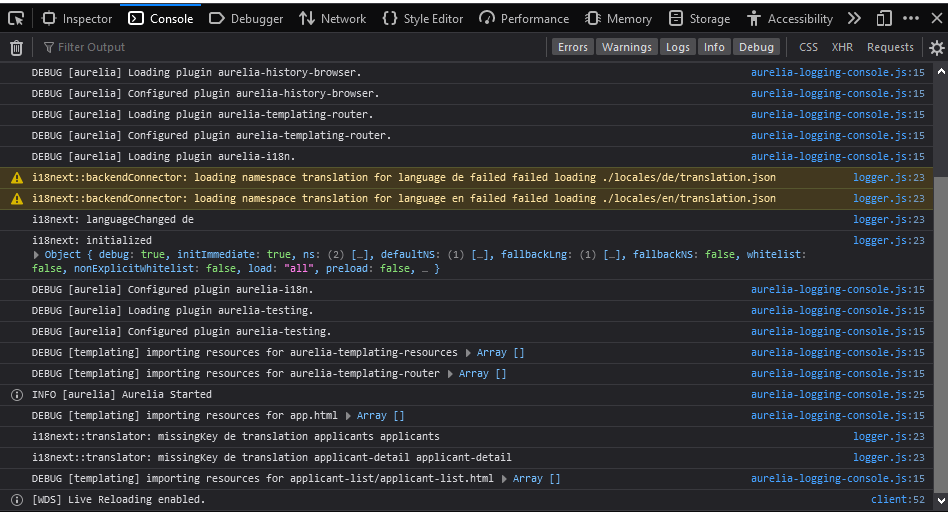
Task: Click scrollbar down arrow
Action: [941, 501]
